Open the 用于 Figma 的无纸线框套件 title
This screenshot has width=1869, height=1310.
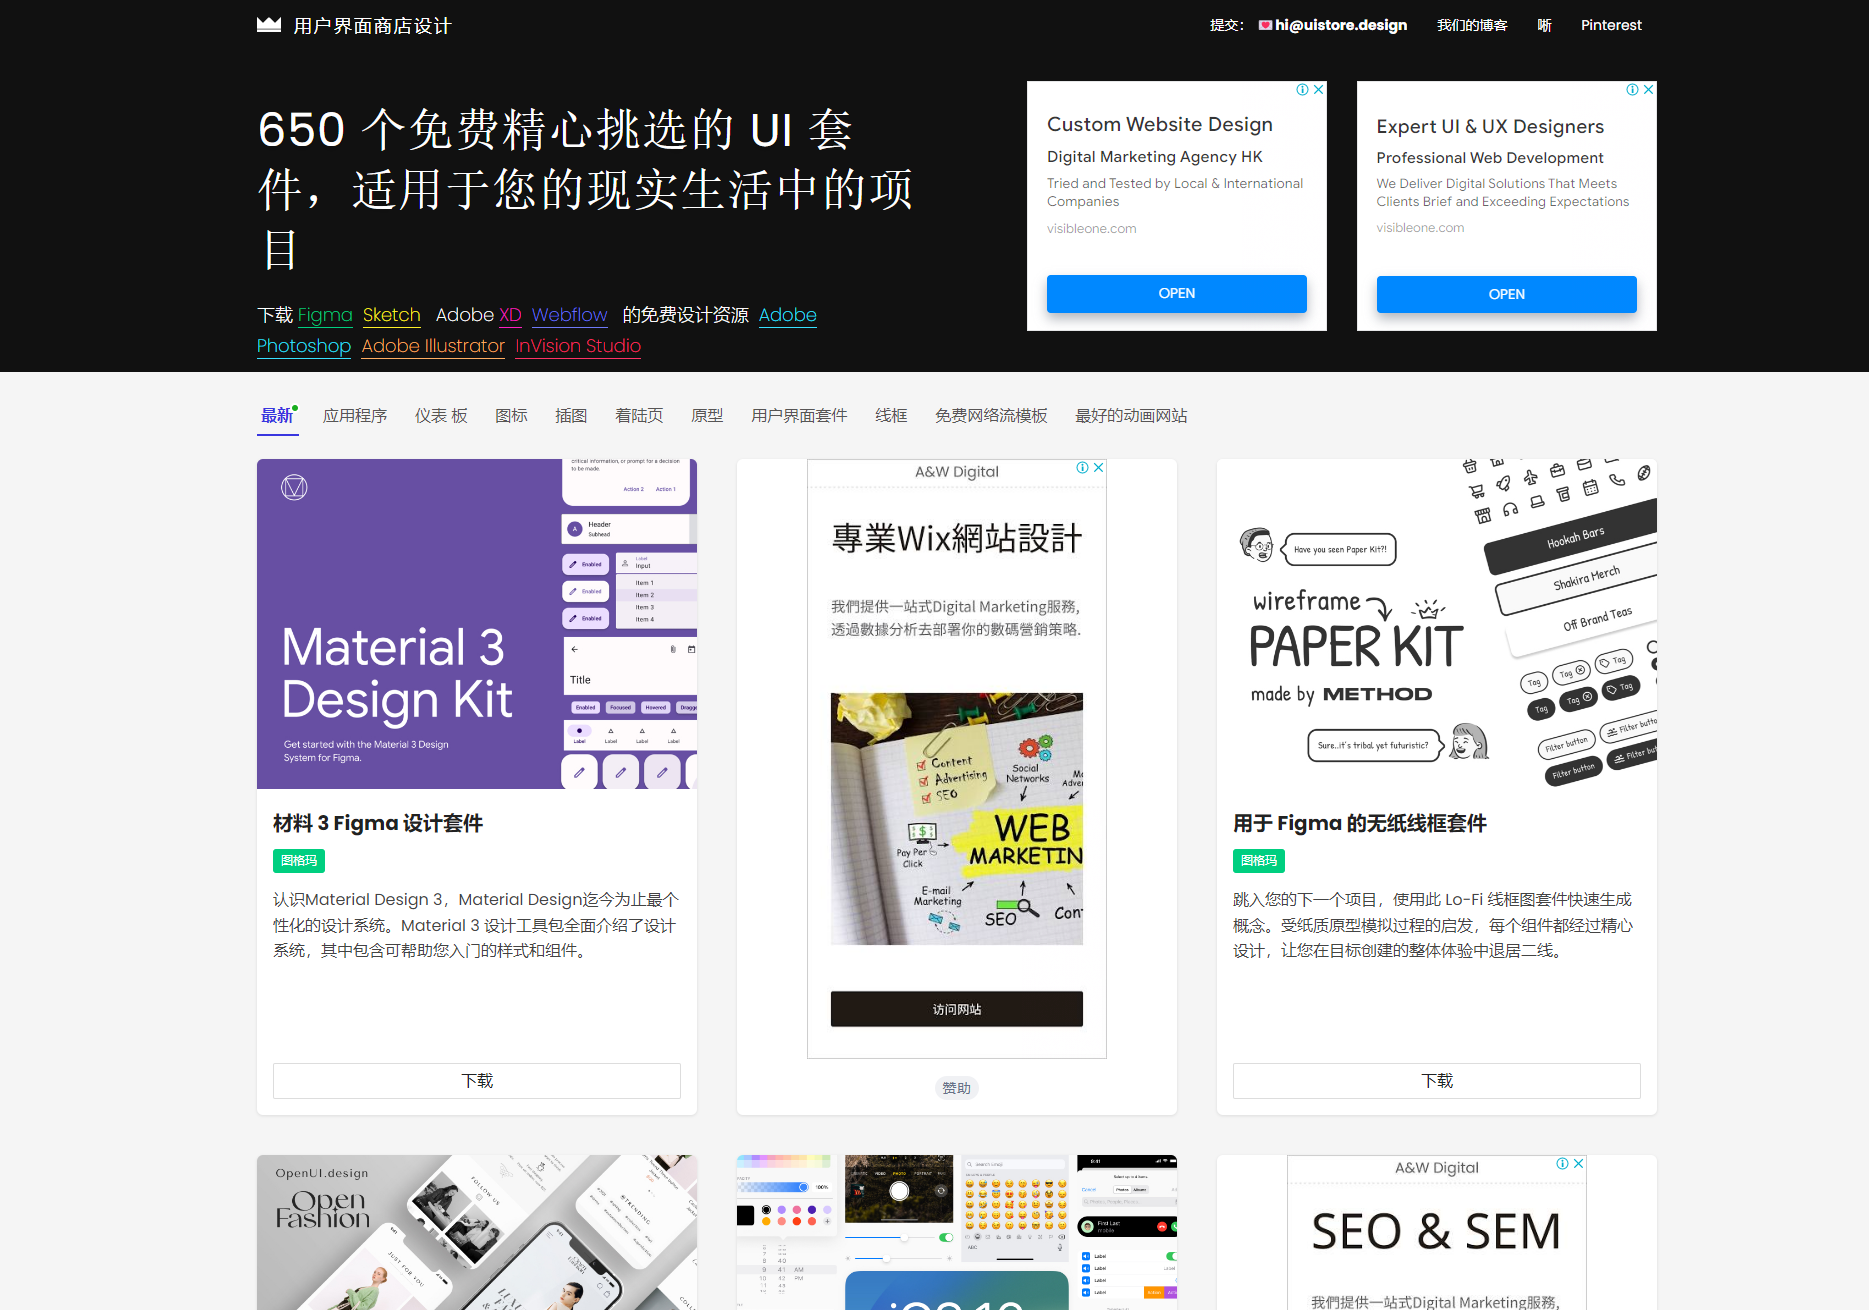point(1360,823)
